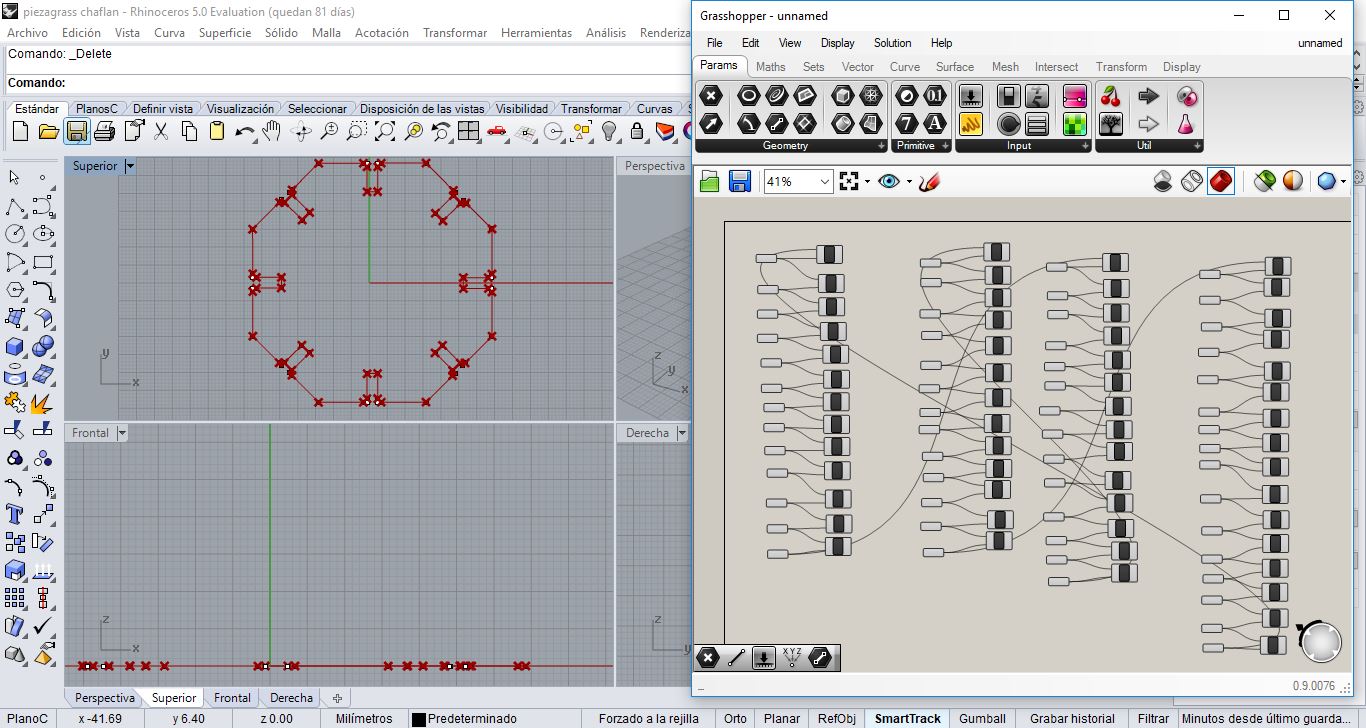Click the PlanoC coordinate system status field
1366x728 pixels.
coord(28,718)
